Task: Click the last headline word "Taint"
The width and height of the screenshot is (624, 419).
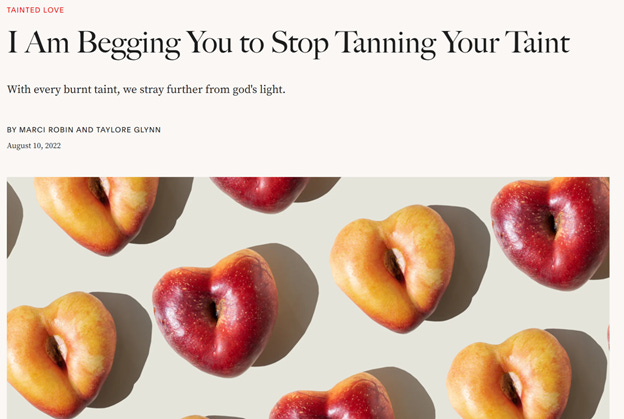Action: 538,42
